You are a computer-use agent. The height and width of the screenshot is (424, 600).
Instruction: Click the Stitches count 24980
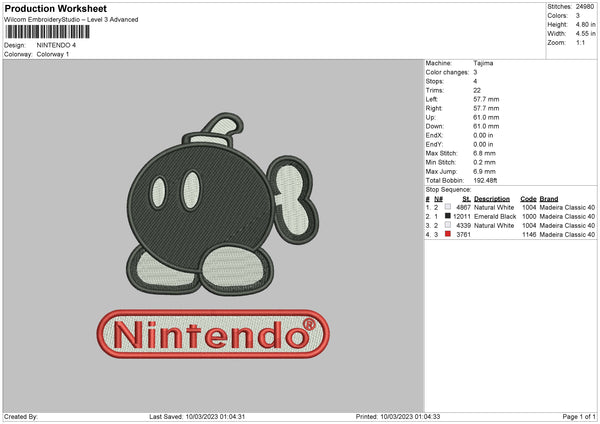(x=585, y=7)
